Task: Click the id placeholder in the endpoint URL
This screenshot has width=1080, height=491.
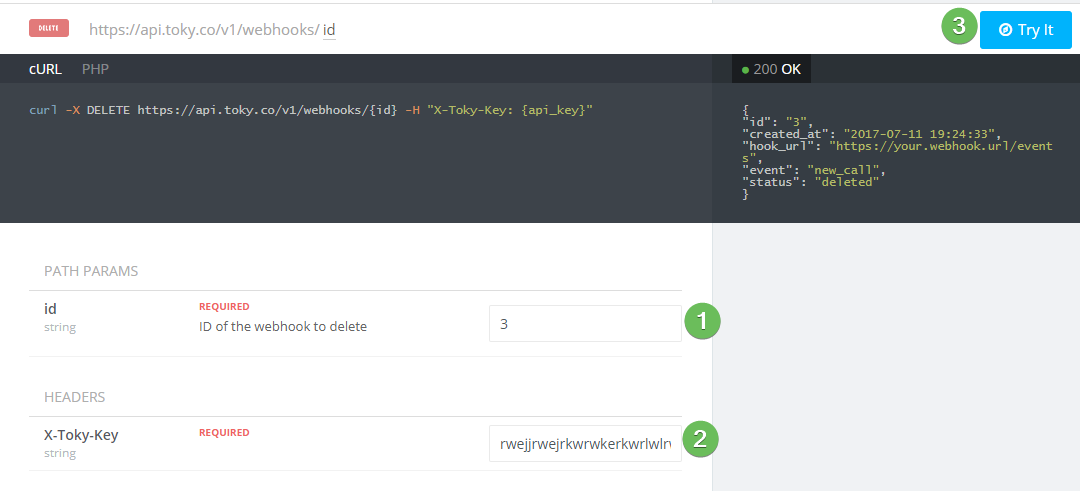Action: [x=329, y=30]
